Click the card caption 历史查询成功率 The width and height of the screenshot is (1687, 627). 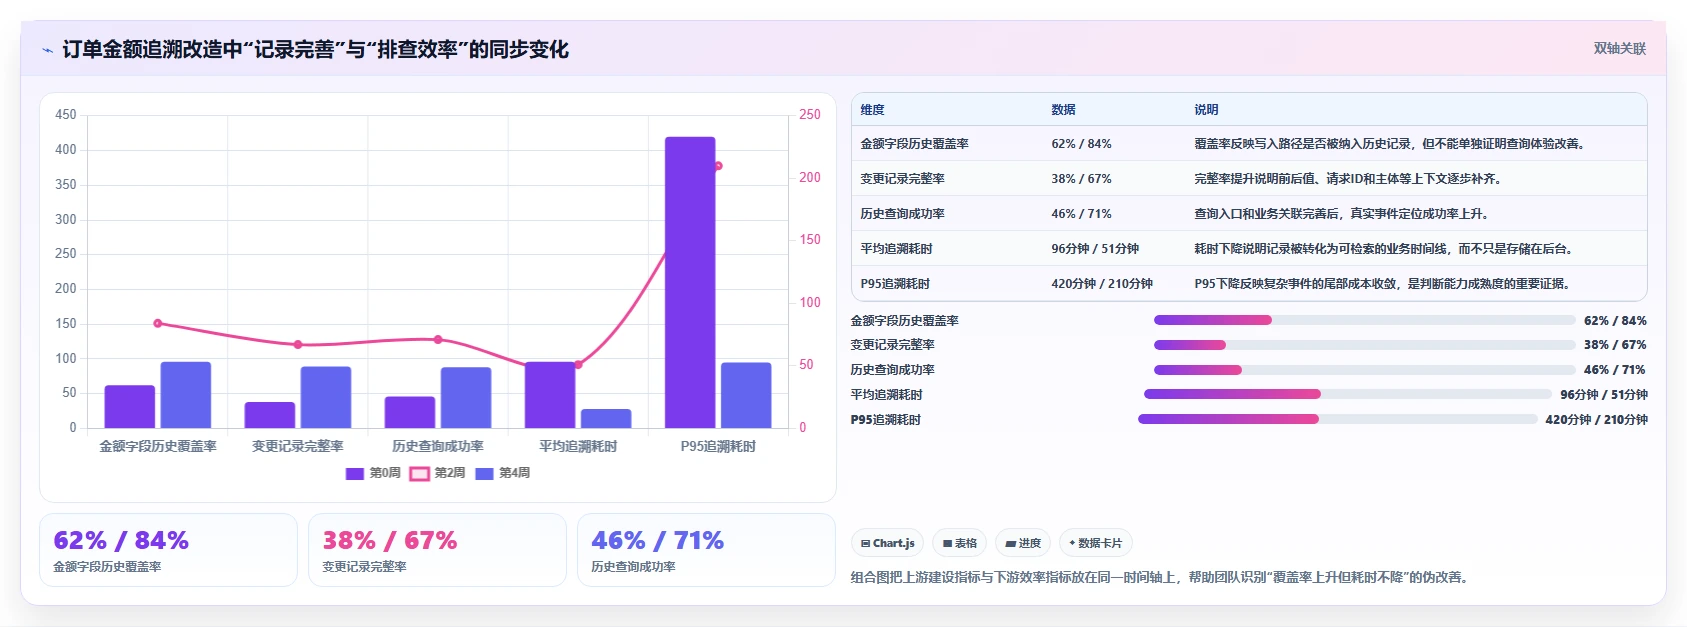pos(633,567)
